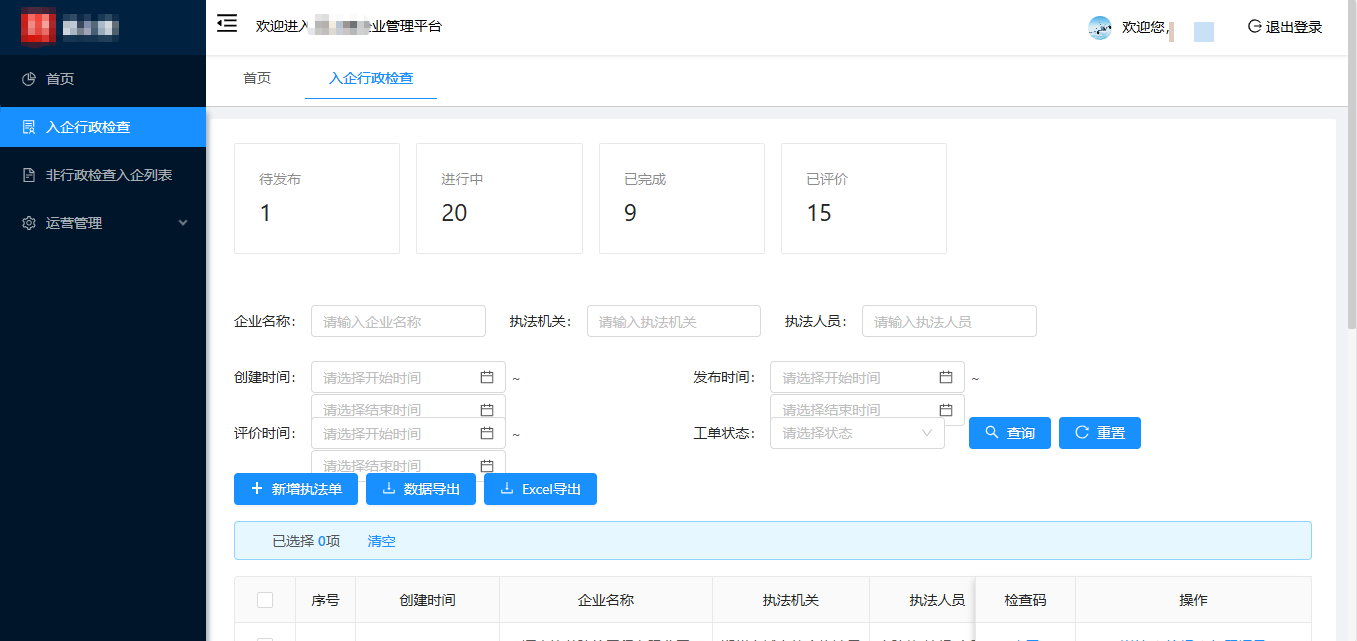The image size is (1357, 641).
Task: Open calendar icon for 创建时间 start date
Action: pyautogui.click(x=487, y=377)
